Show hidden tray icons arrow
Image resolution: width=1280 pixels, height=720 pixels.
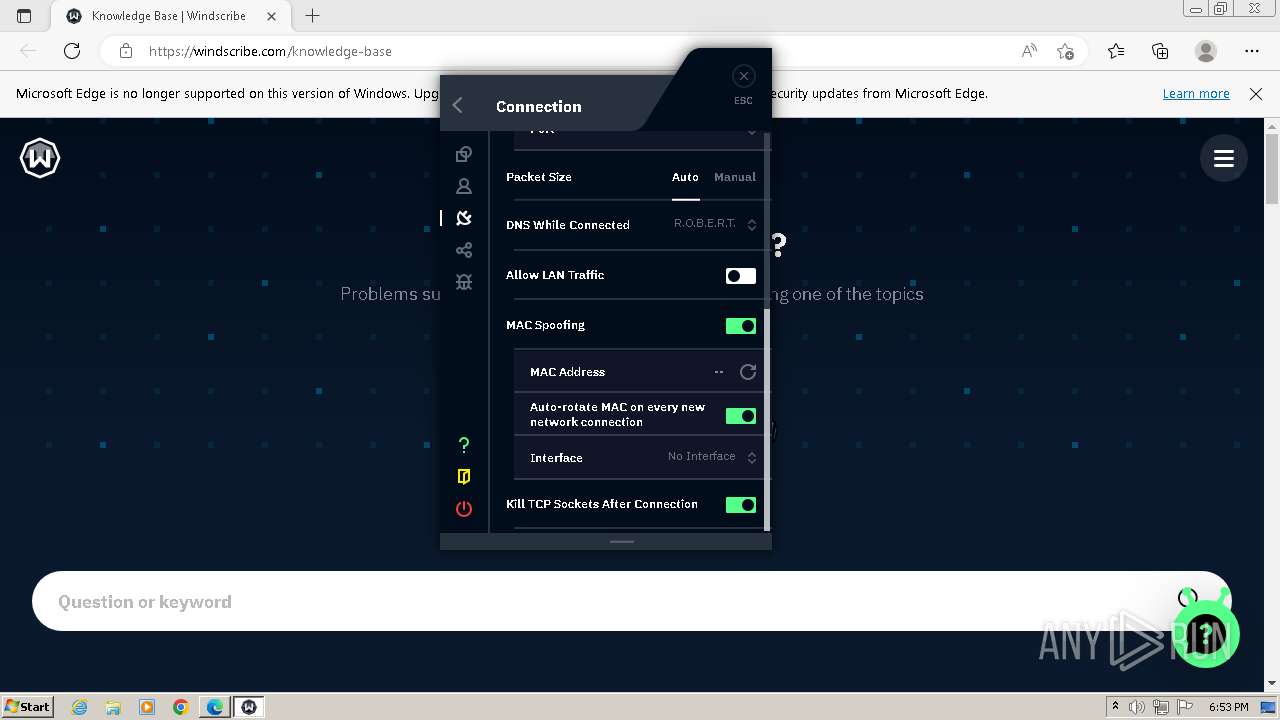tap(1115, 707)
